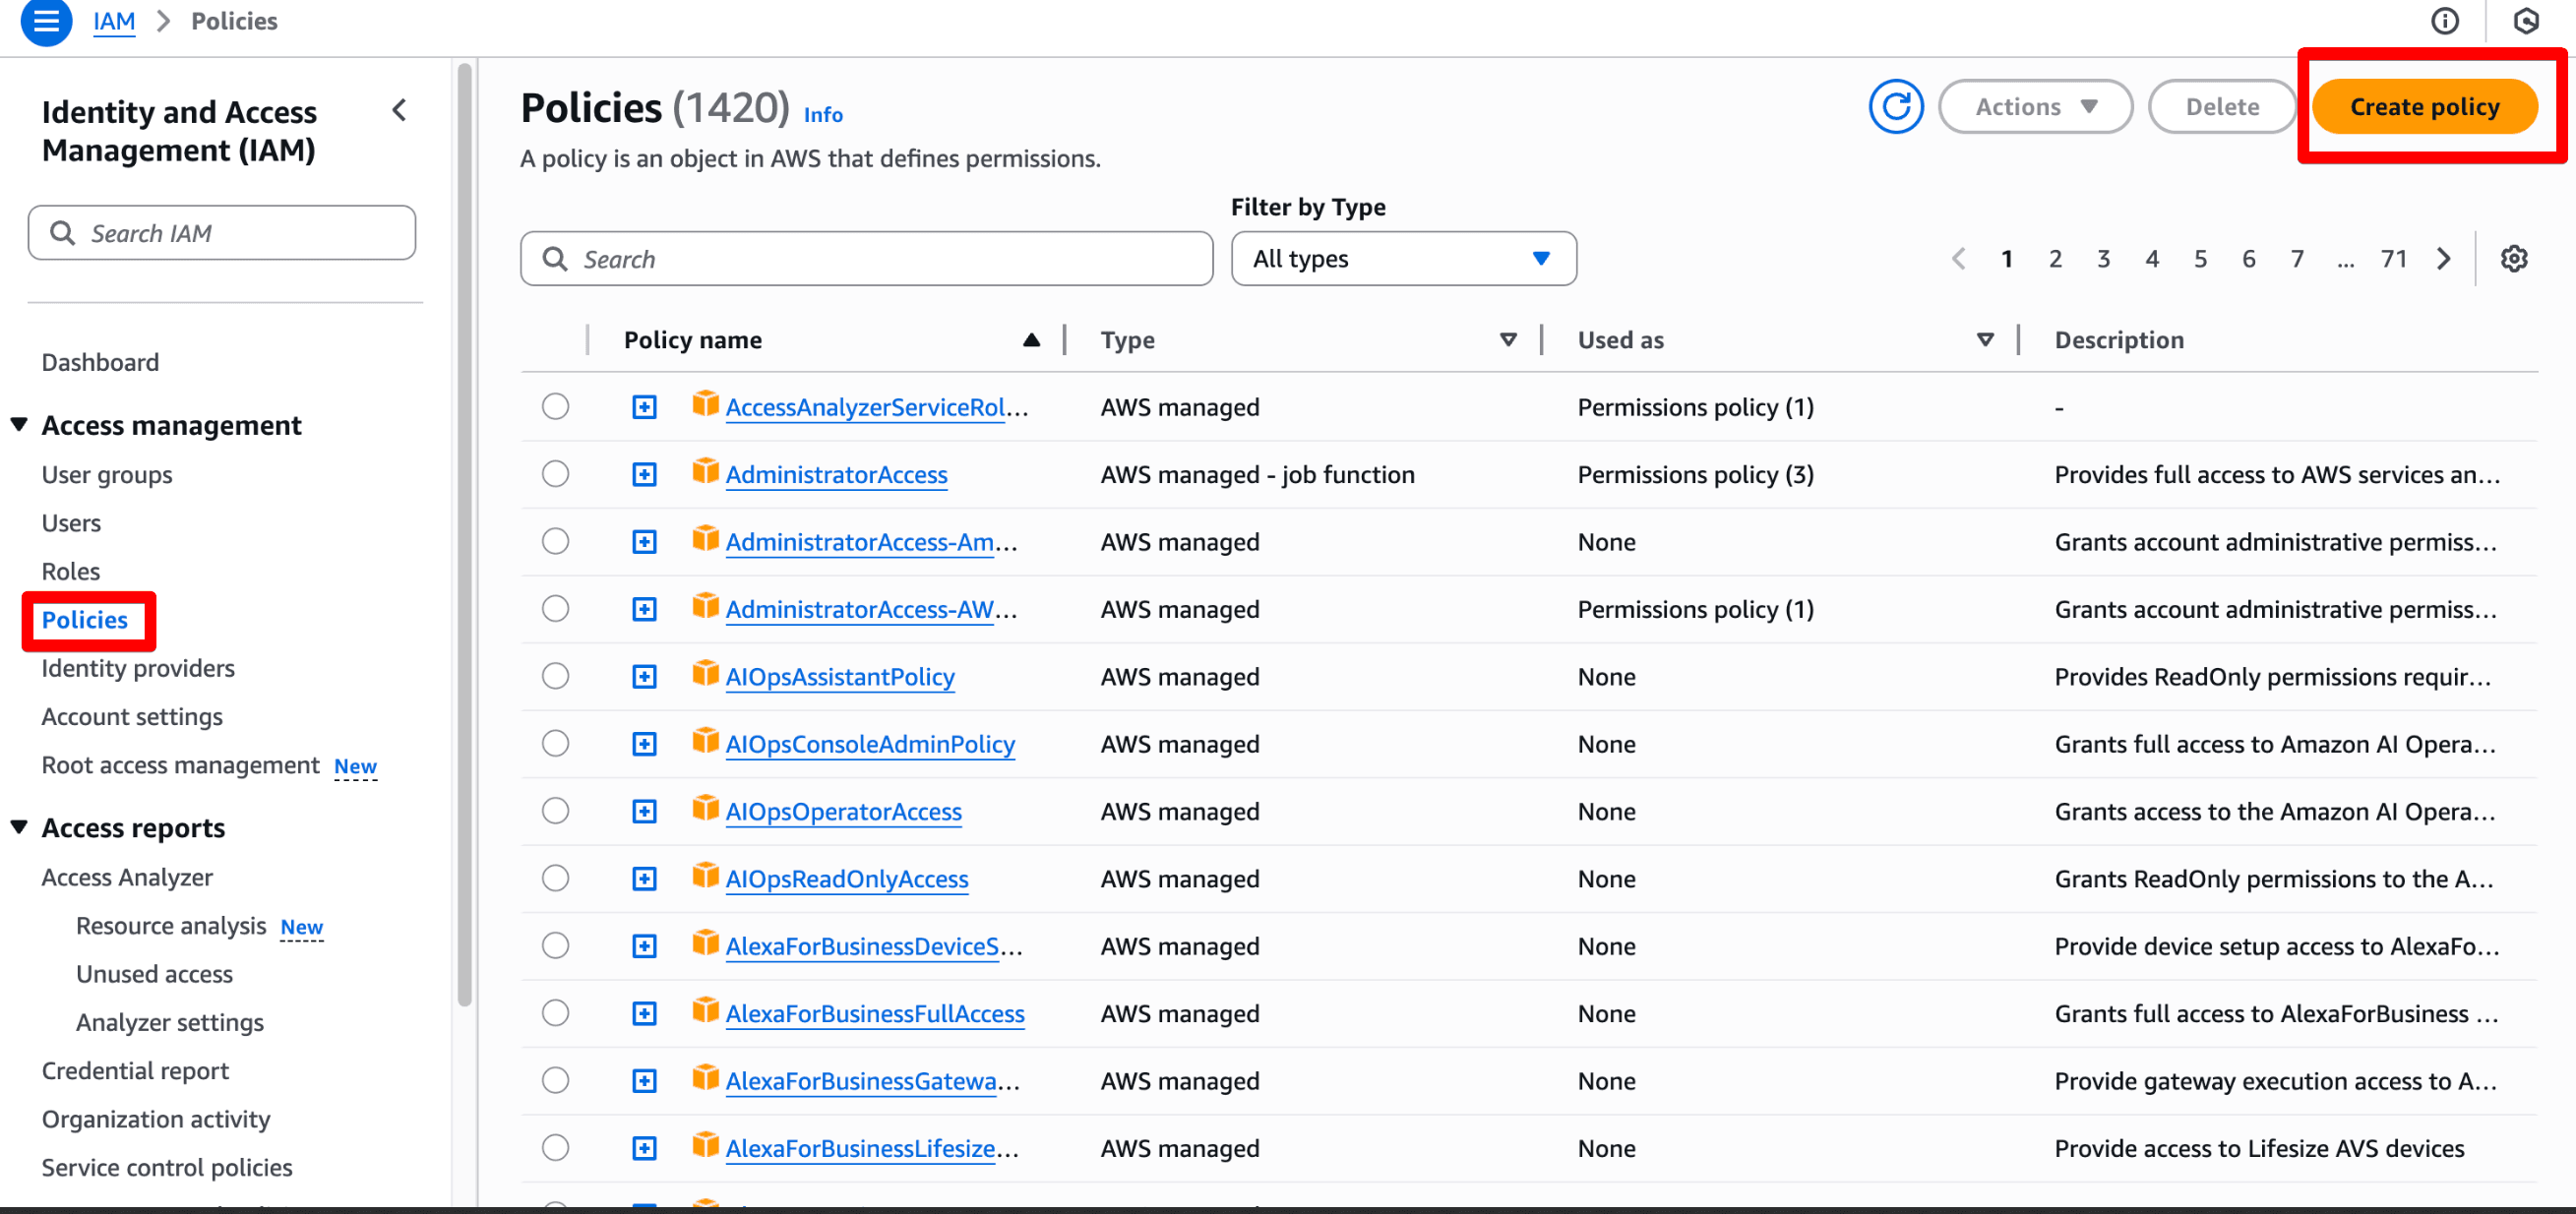Screen dimensions: 2576x1214
Task: Expand the AdministratorAccess-Am policy row
Action: point(645,542)
